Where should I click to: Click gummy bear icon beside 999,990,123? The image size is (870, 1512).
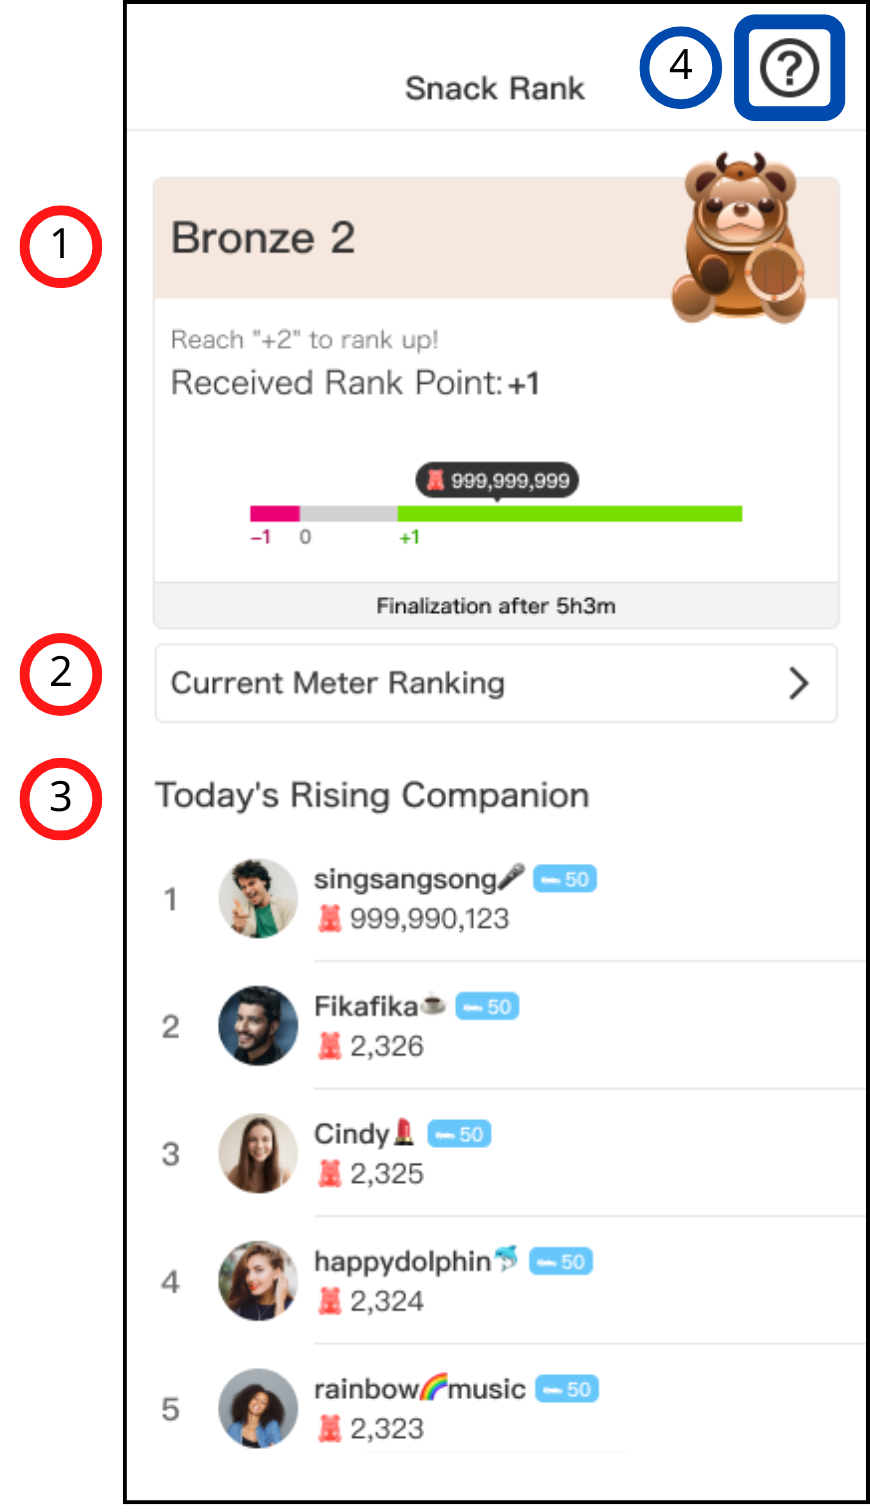[x=330, y=918]
